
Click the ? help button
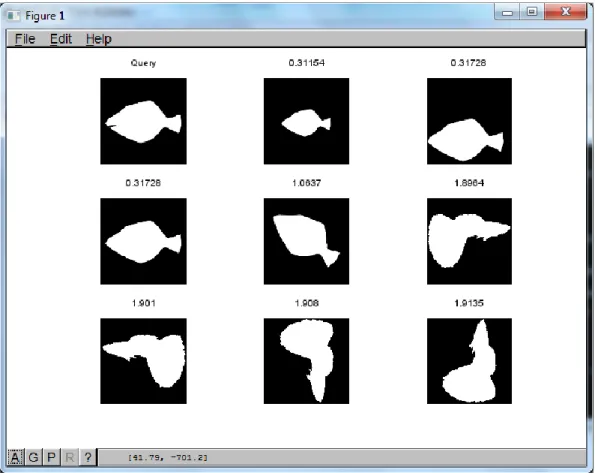tap(88, 457)
